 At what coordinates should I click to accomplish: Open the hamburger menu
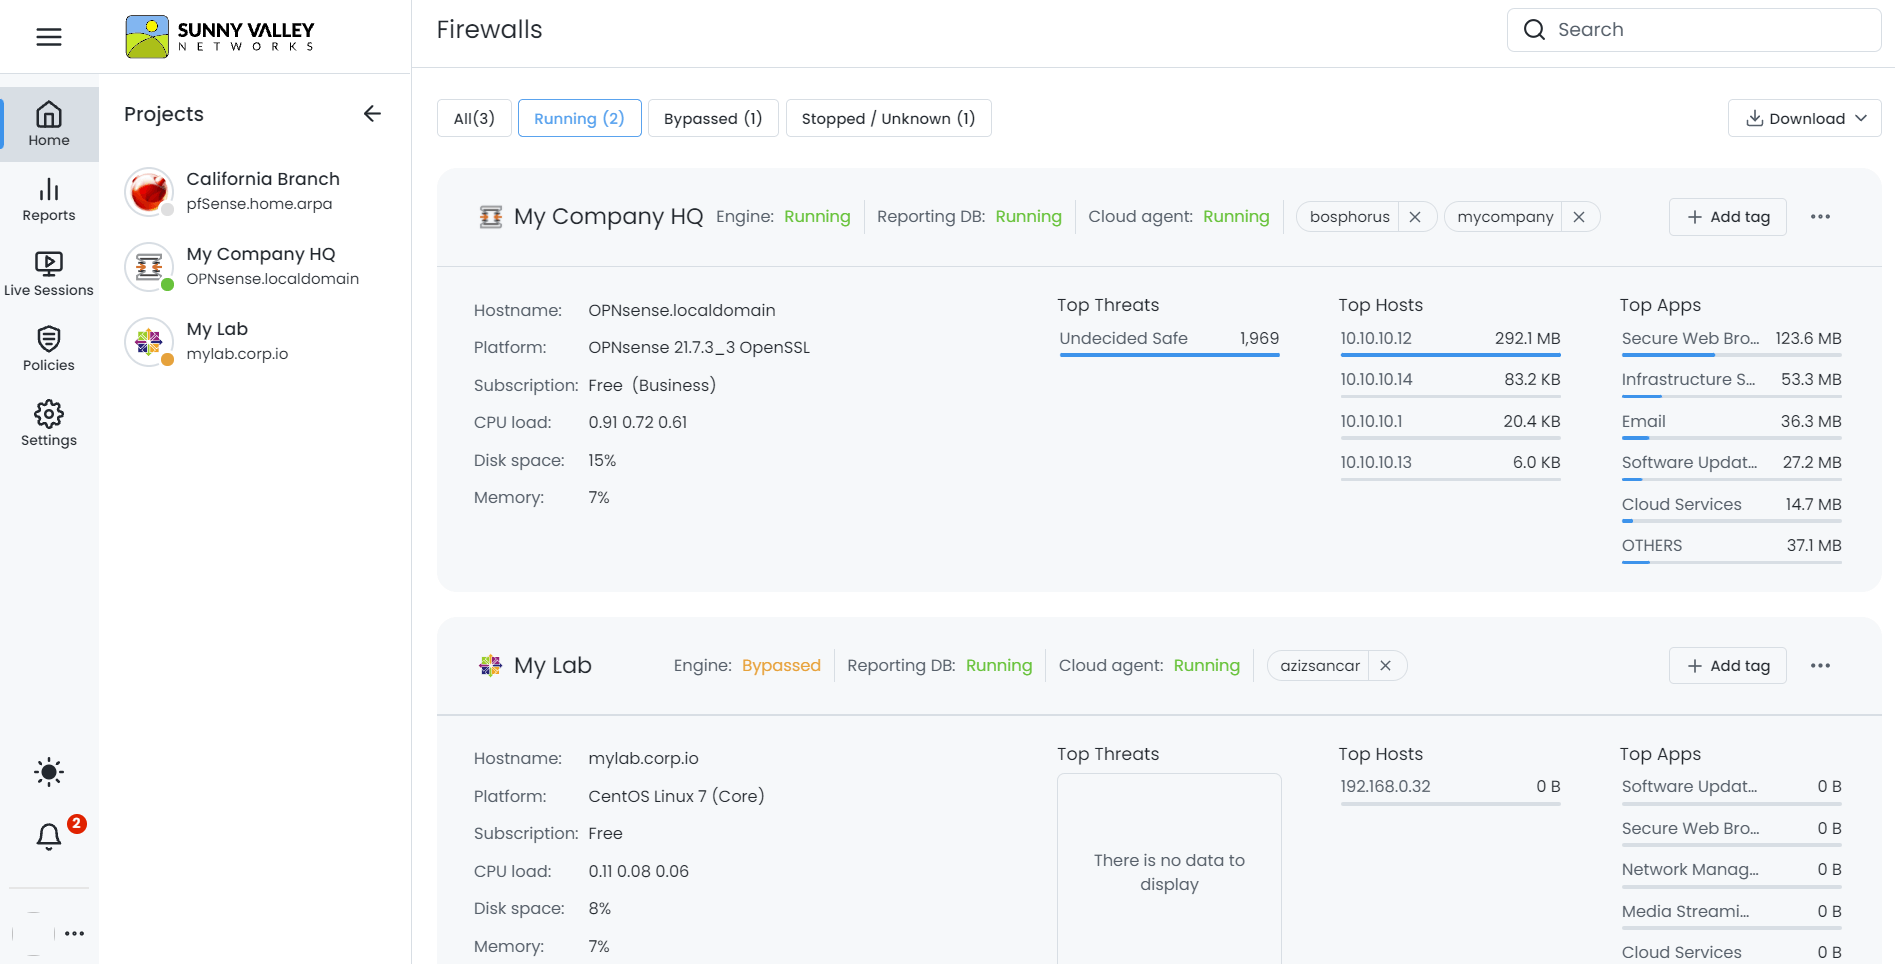coord(49,37)
